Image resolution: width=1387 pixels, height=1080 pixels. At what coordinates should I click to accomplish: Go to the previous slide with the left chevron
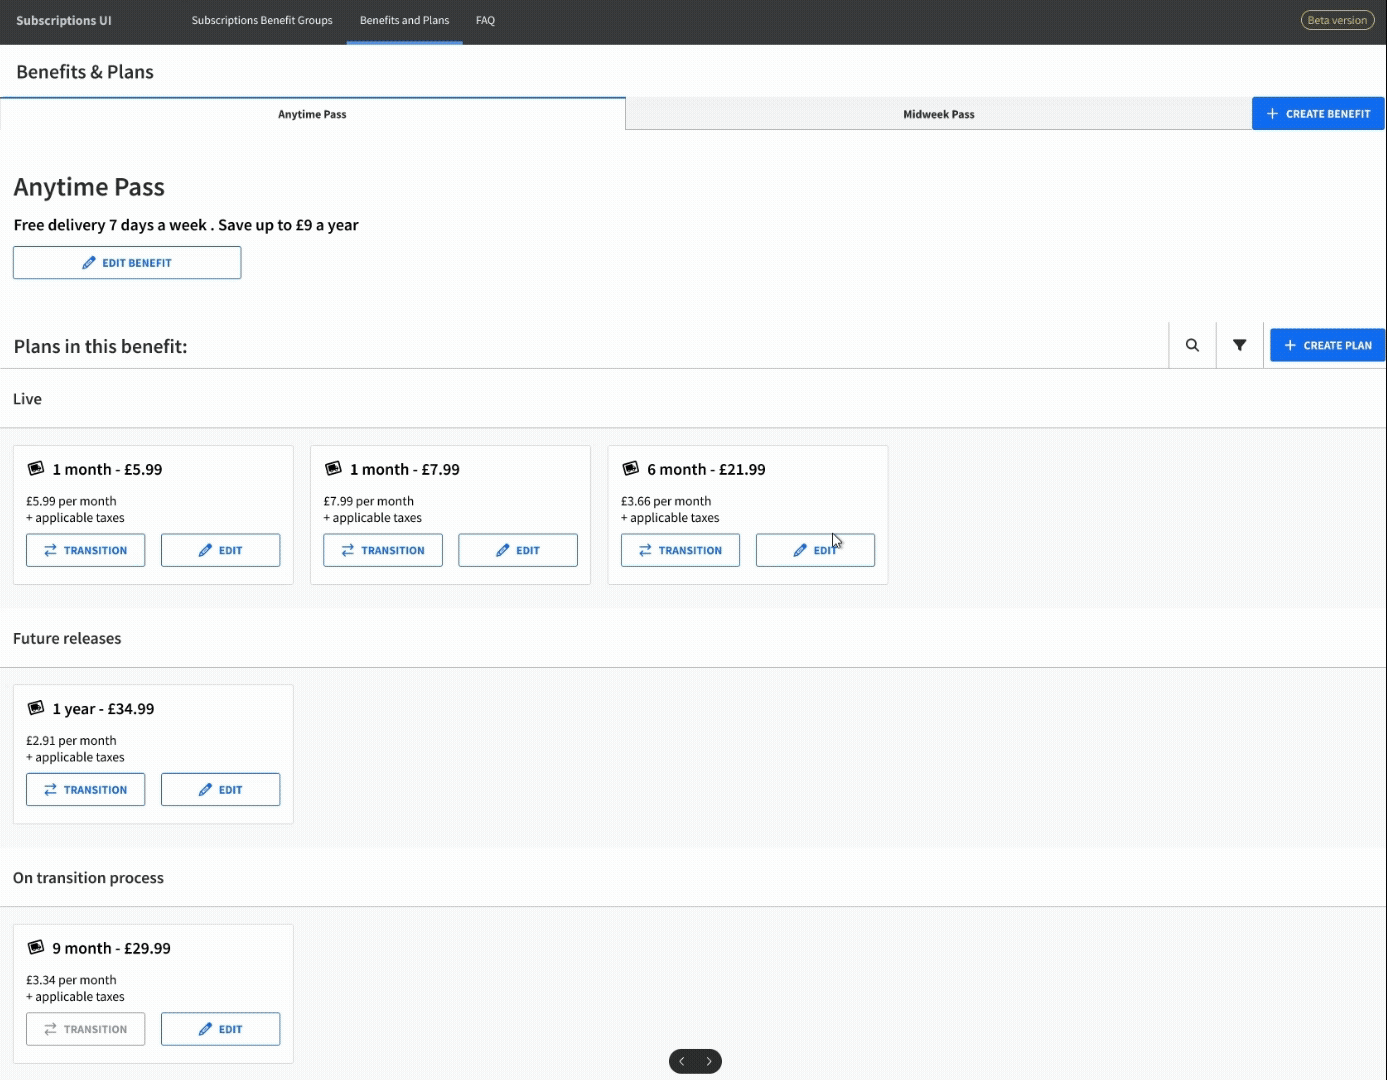tap(682, 1061)
